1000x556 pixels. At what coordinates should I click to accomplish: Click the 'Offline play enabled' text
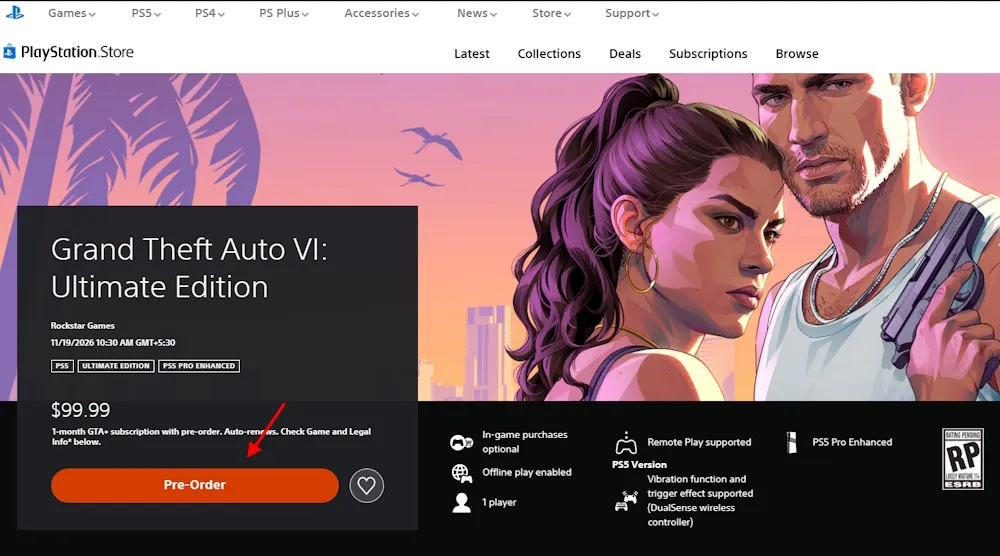[x=527, y=472]
